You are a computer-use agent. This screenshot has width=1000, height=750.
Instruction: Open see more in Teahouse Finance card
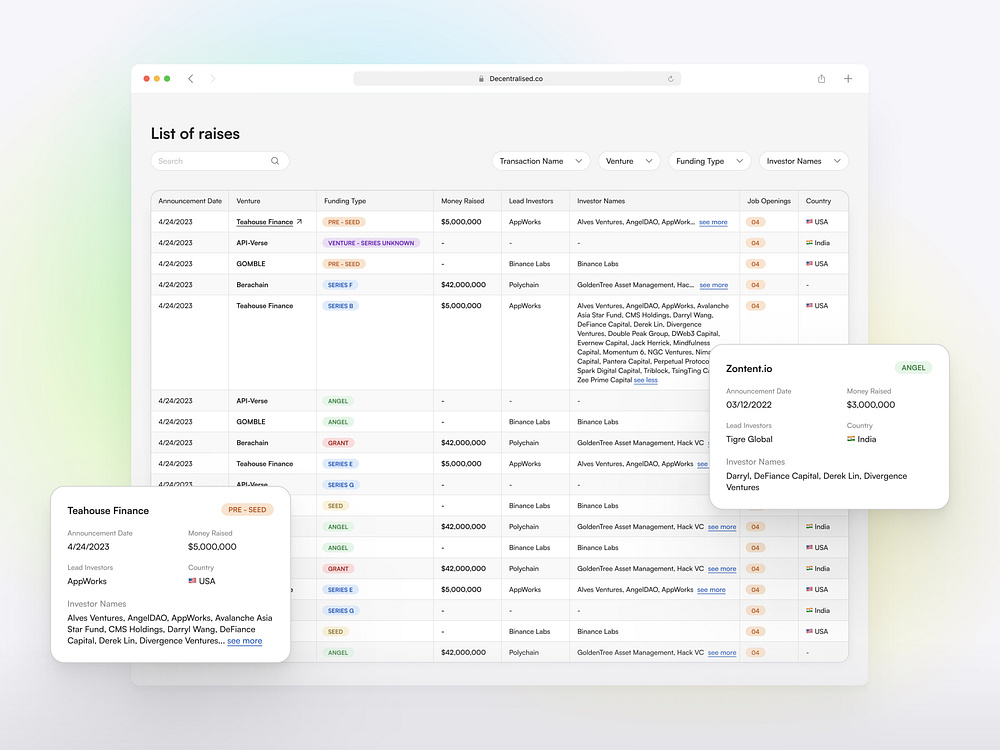245,641
